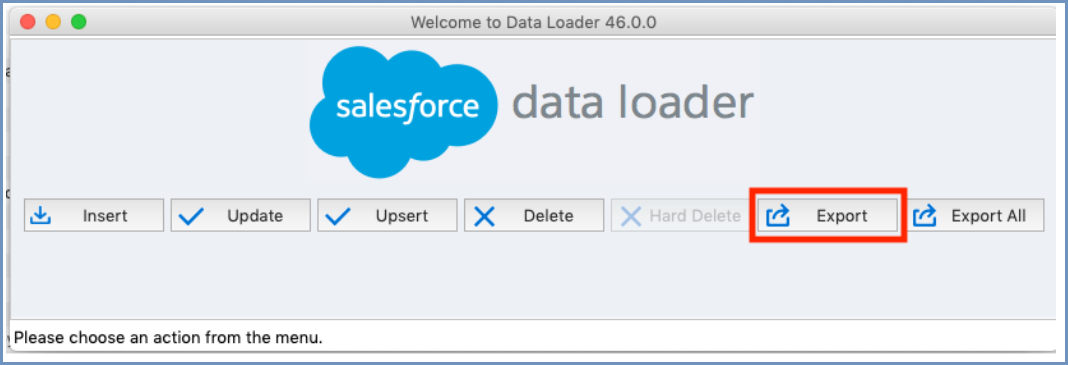1068x365 pixels.
Task: Select the disabled Hard Delete button
Action: [680, 216]
